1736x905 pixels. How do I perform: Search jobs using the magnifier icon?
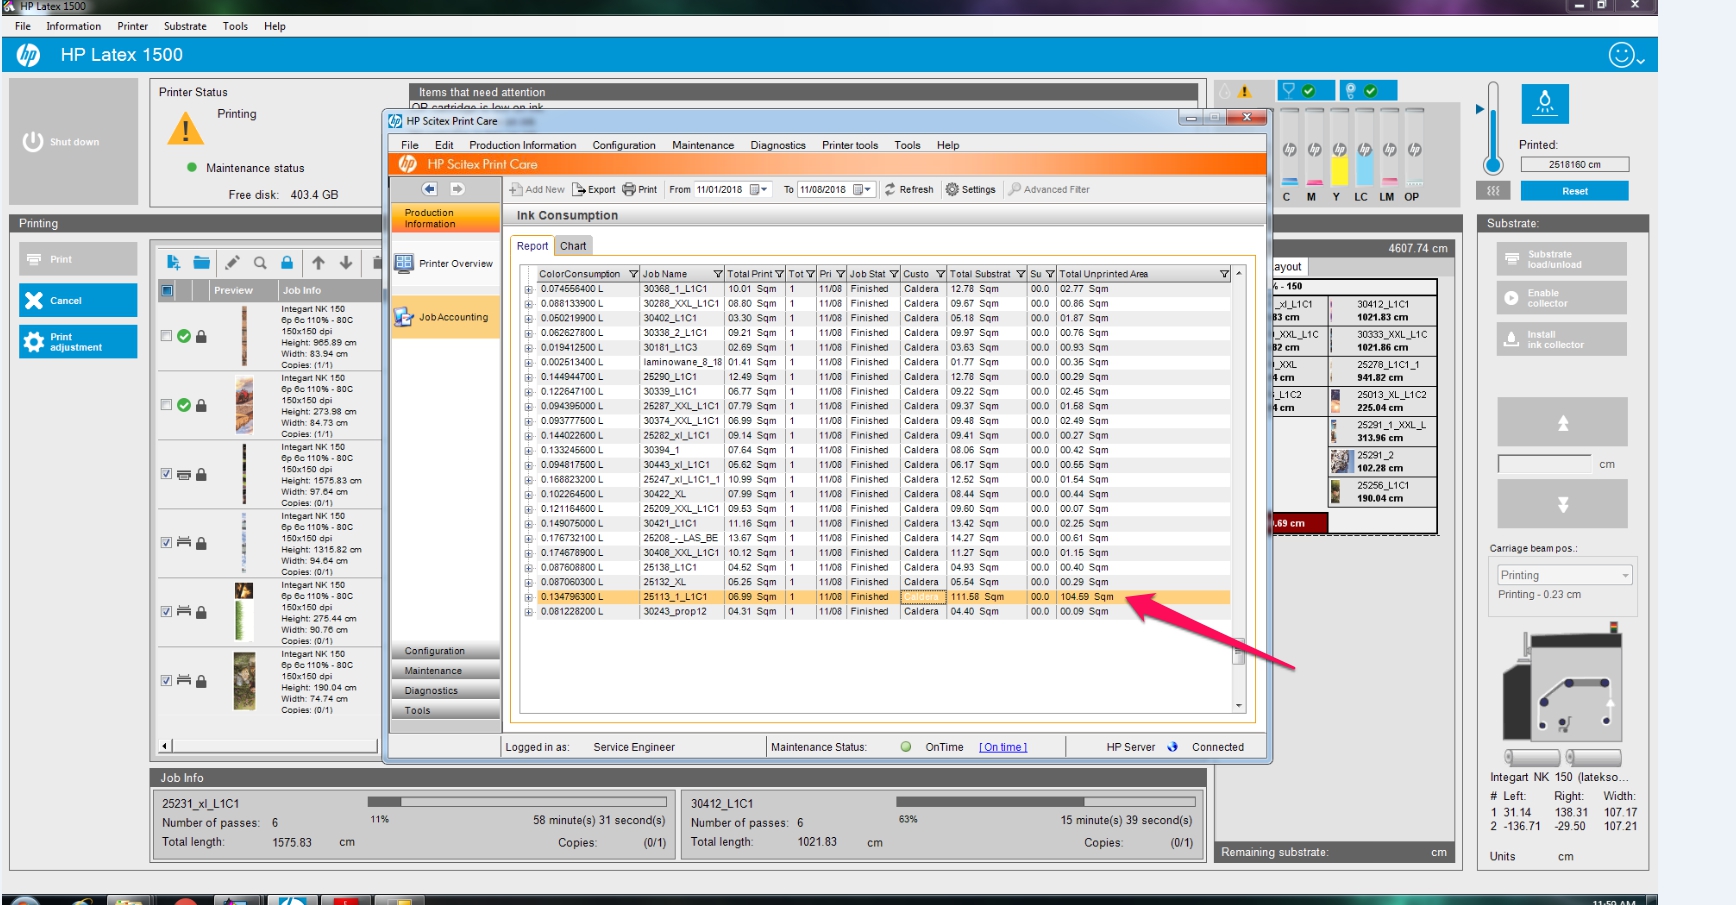(x=261, y=262)
